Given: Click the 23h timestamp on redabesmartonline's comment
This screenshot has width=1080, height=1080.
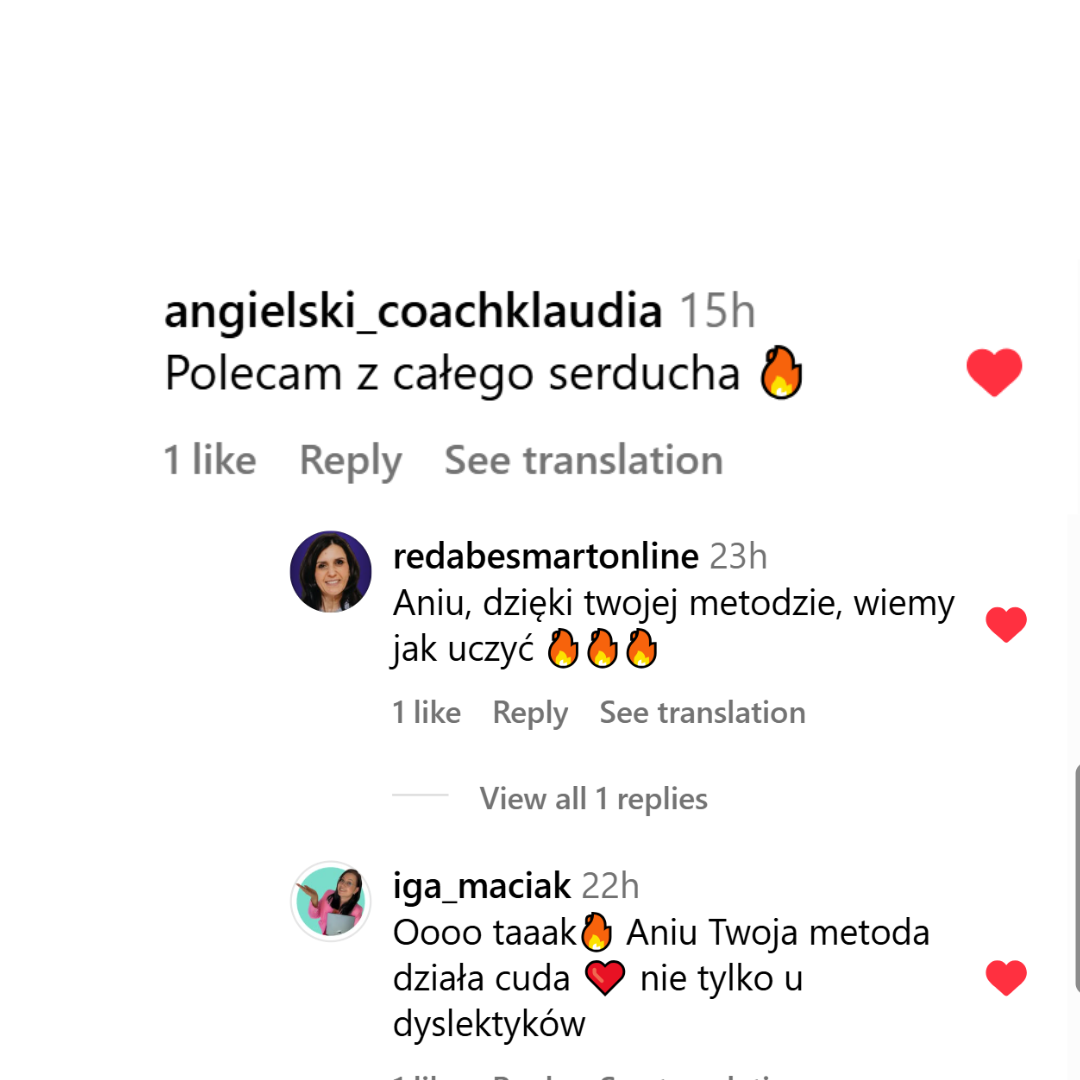Looking at the screenshot, I should tap(738, 556).
